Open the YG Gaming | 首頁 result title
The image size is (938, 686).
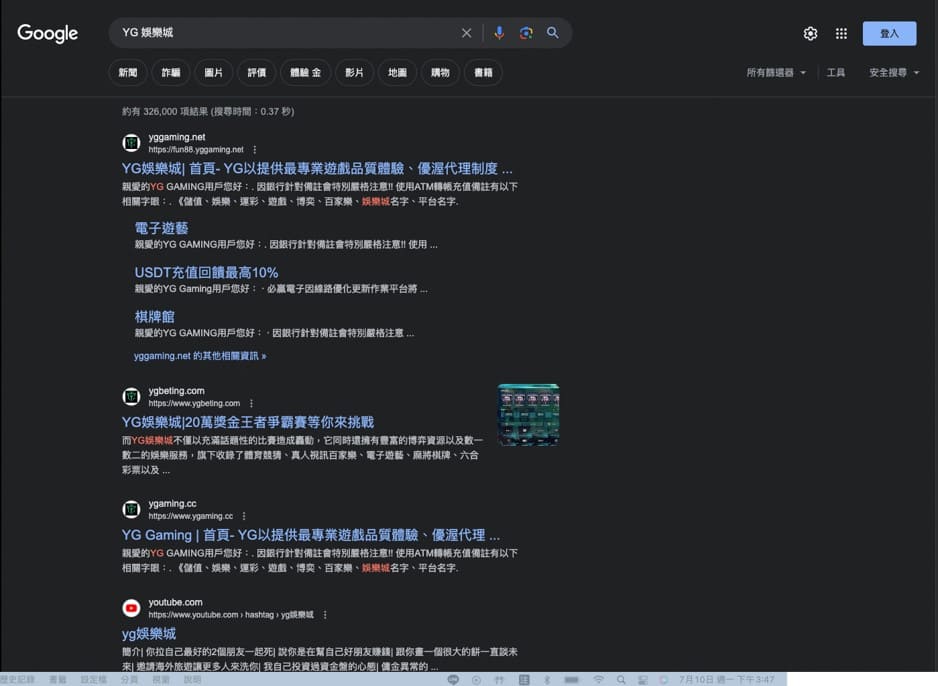(x=311, y=535)
